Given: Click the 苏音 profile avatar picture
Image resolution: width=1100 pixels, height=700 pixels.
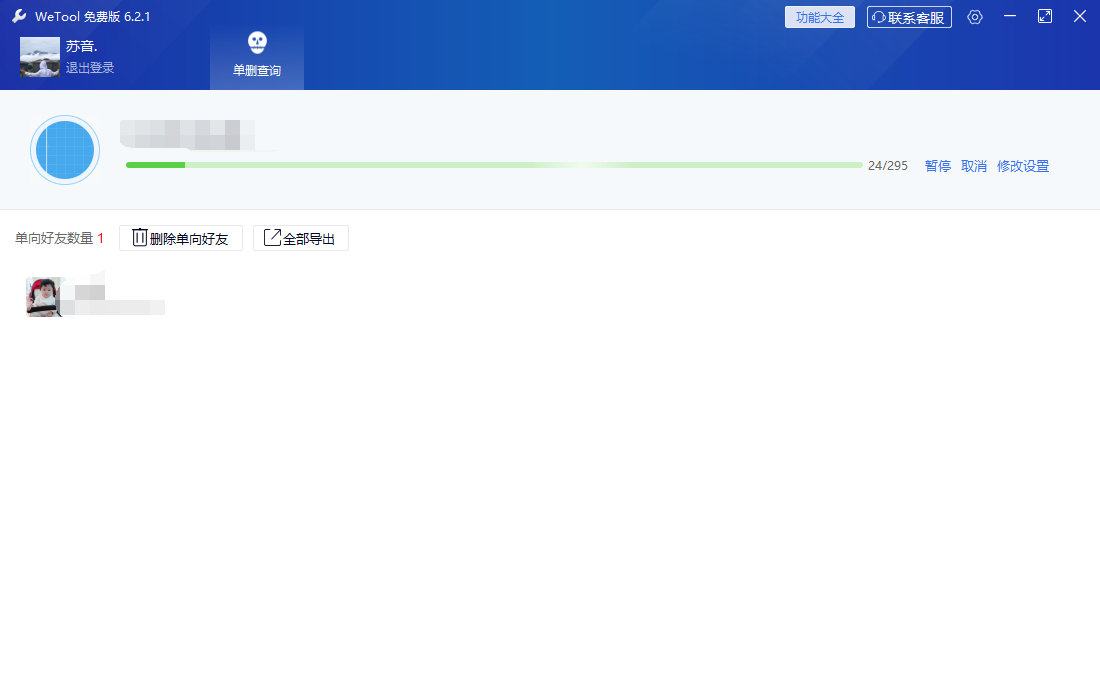Looking at the screenshot, I should (40, 57).
